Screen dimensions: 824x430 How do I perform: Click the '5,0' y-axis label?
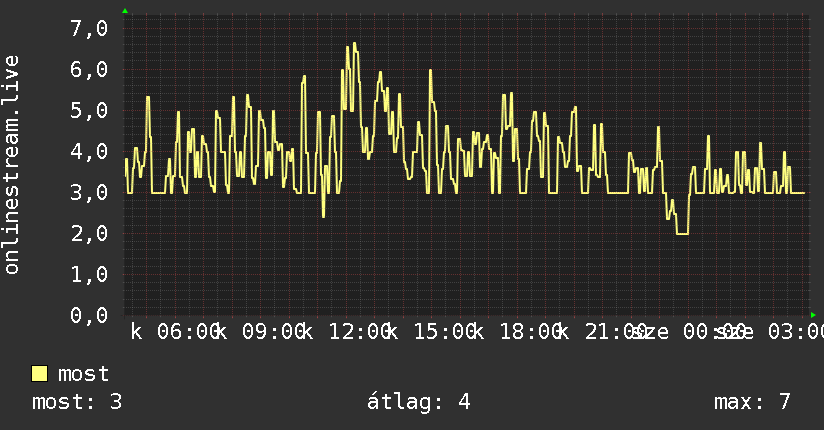(89, 110)
